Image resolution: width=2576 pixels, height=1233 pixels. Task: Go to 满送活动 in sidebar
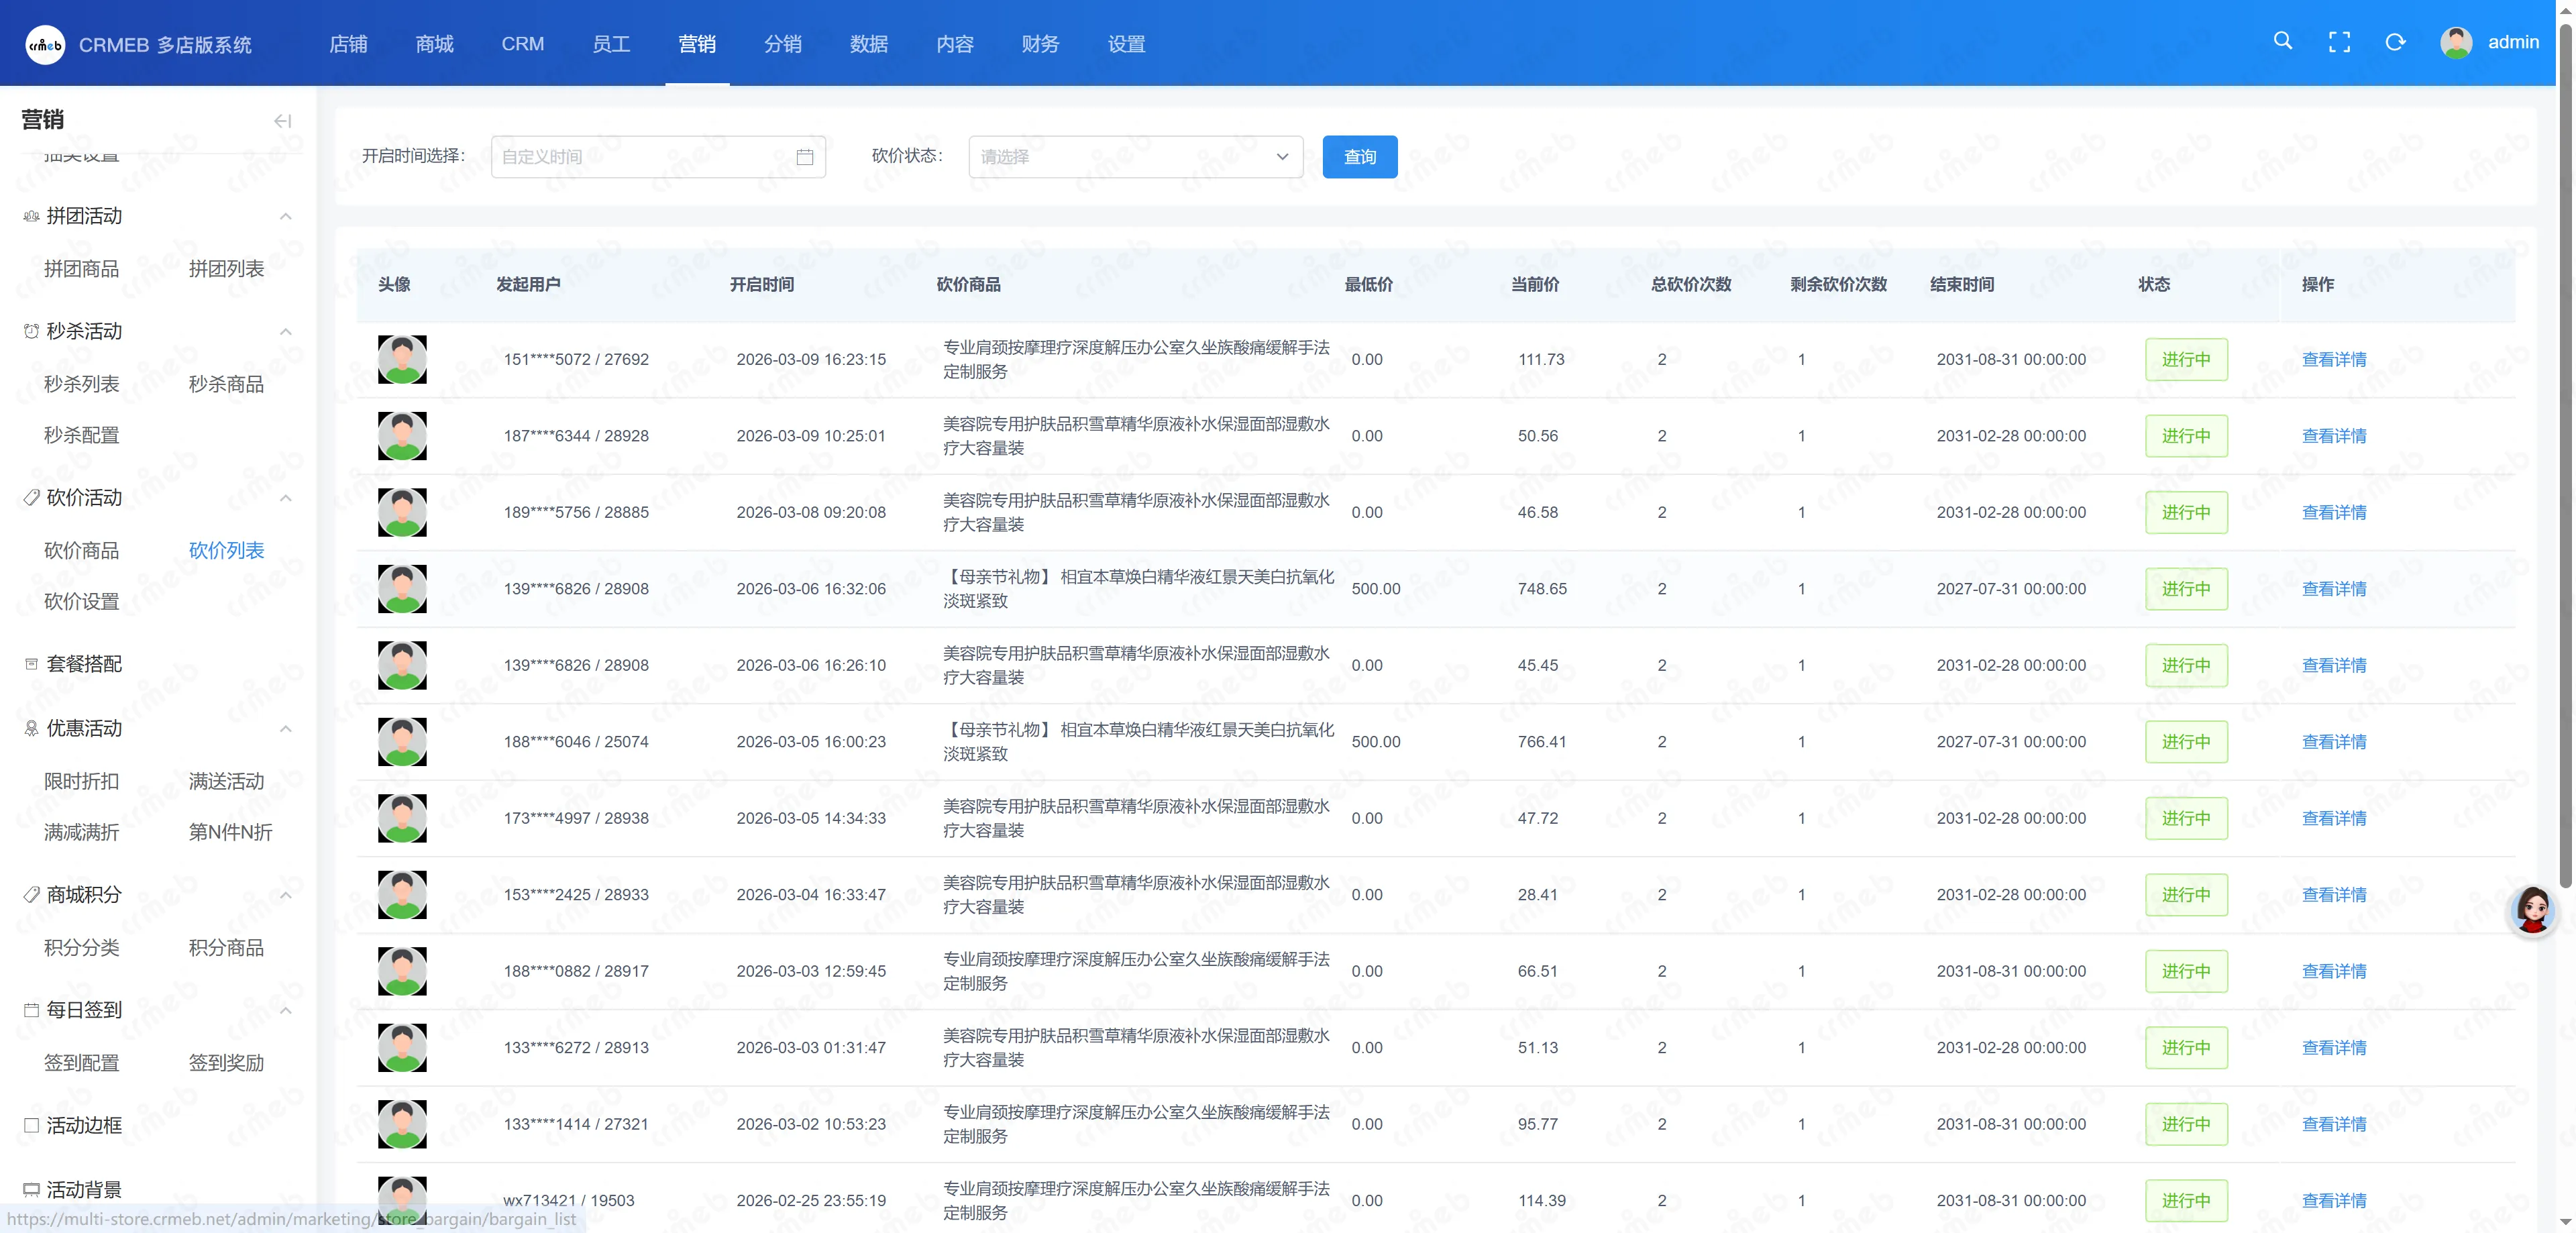click(226, 781)
